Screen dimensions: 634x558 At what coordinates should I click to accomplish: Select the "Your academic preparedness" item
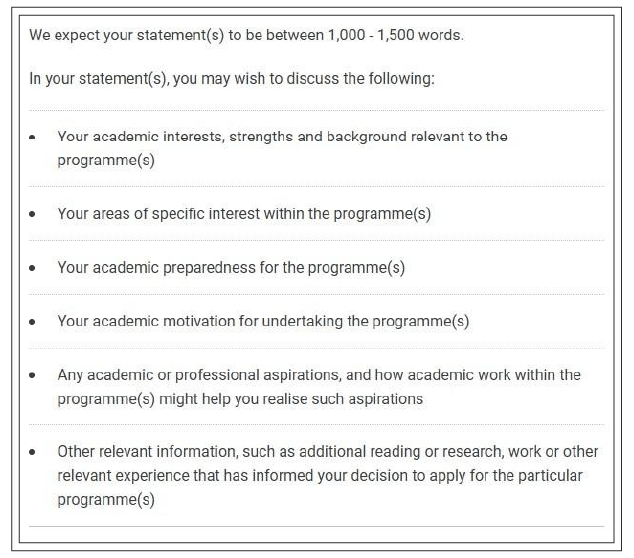point(231,268)
